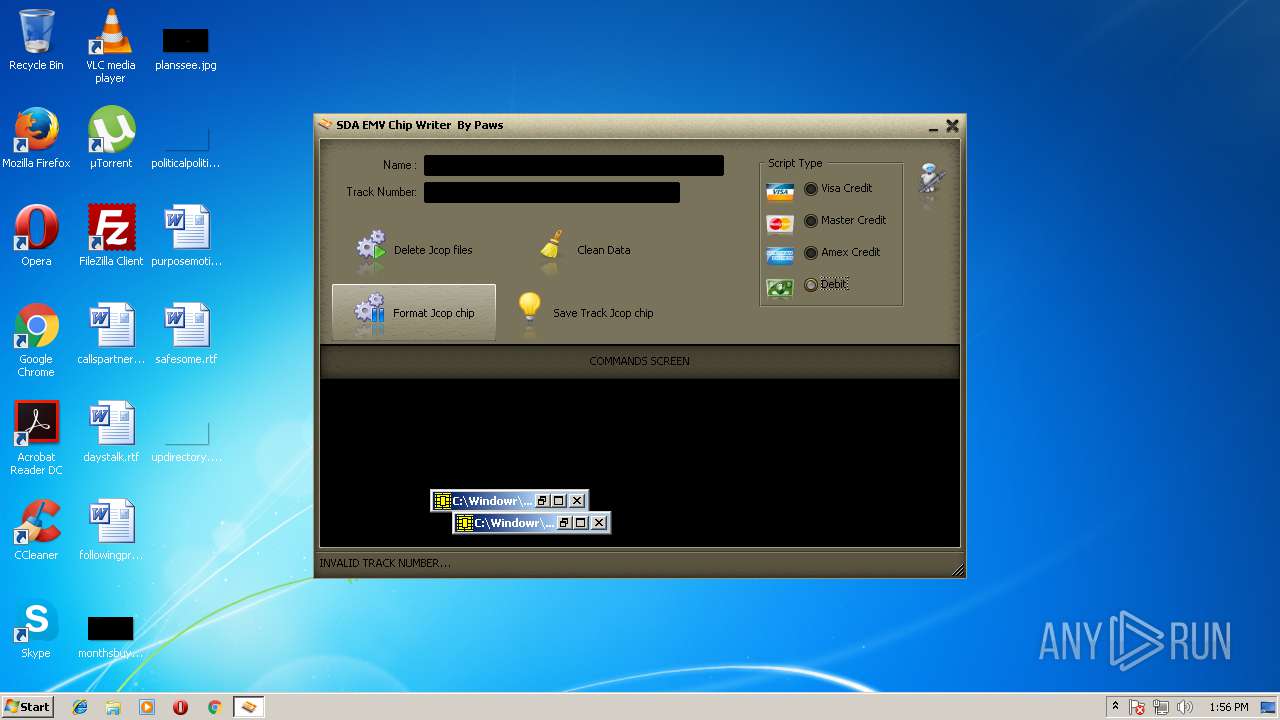Screen dimensions: 1280x720
Task: Open Windows Media Player from taskbar
Action: 147,707
